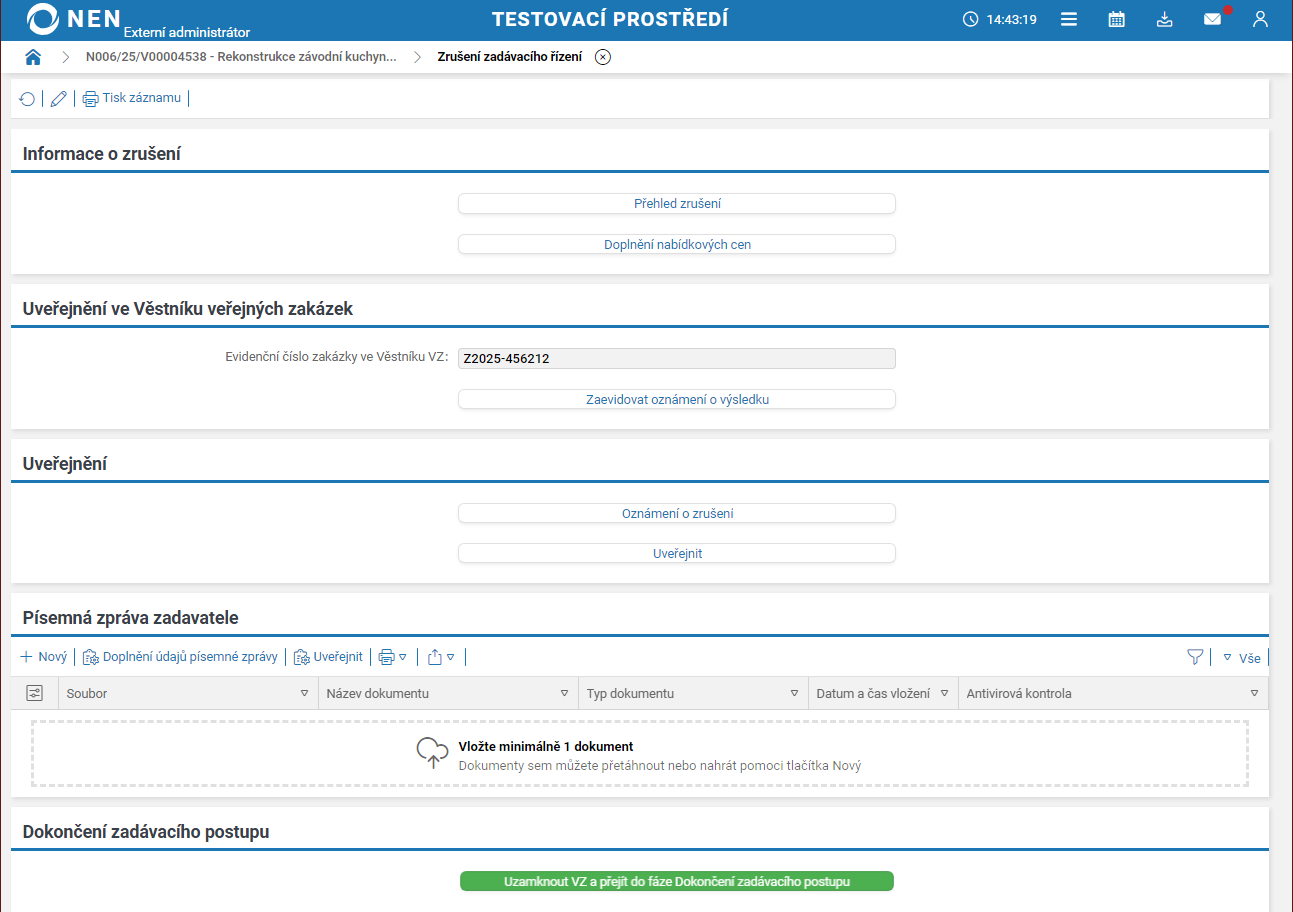Print the record via Tisk záznamu
The height and width of the screenshot is (912, 1293).
pyautogui.click(x=132, y=98)
